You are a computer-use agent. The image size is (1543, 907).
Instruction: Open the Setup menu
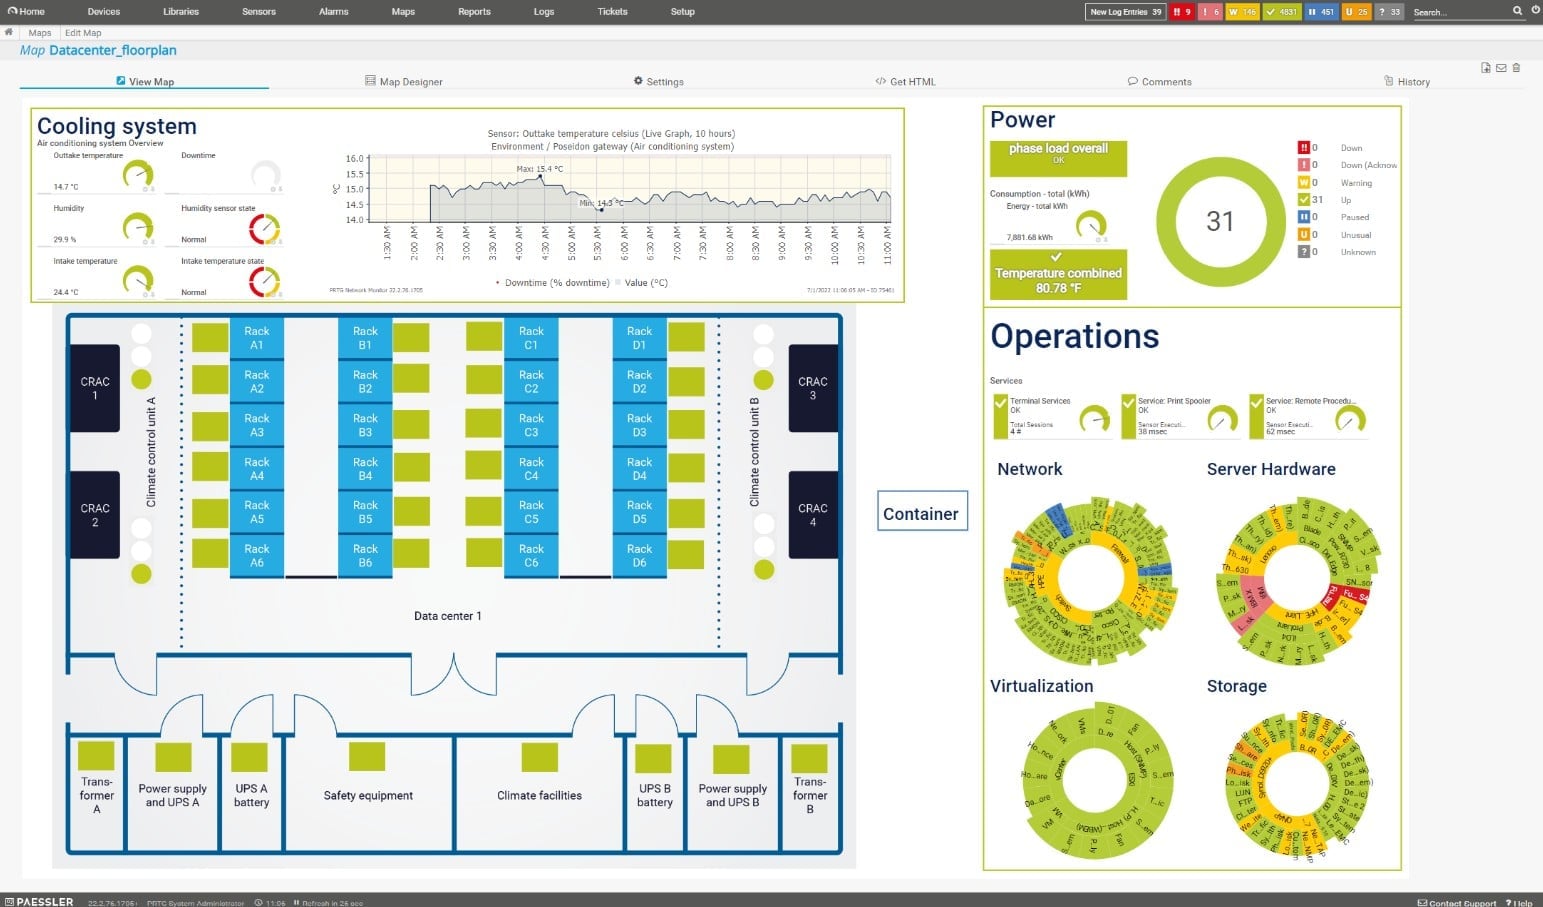(683, 12)
